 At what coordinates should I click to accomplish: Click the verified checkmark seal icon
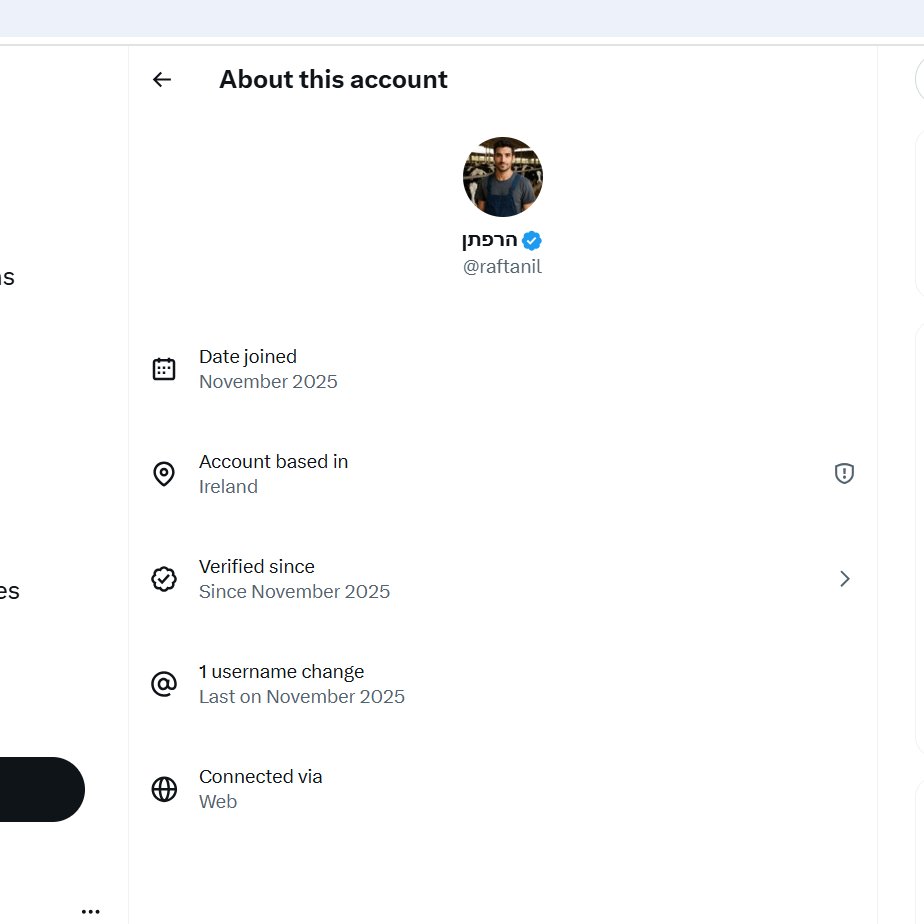[164, 579]
